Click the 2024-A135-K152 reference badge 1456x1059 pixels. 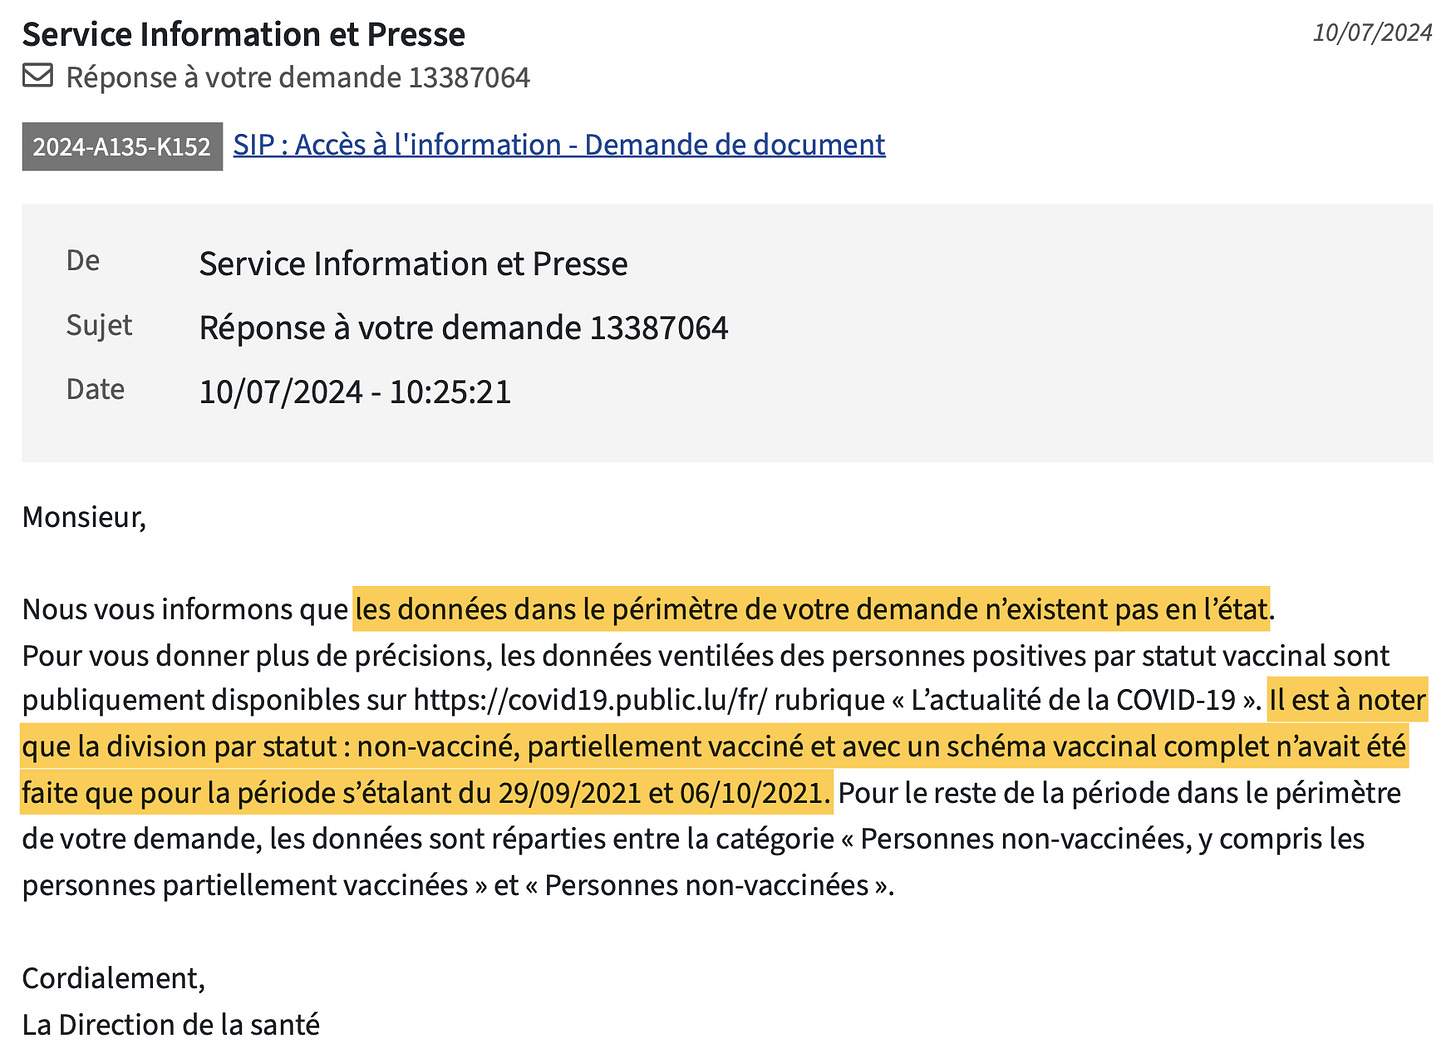tap(122, 147)
